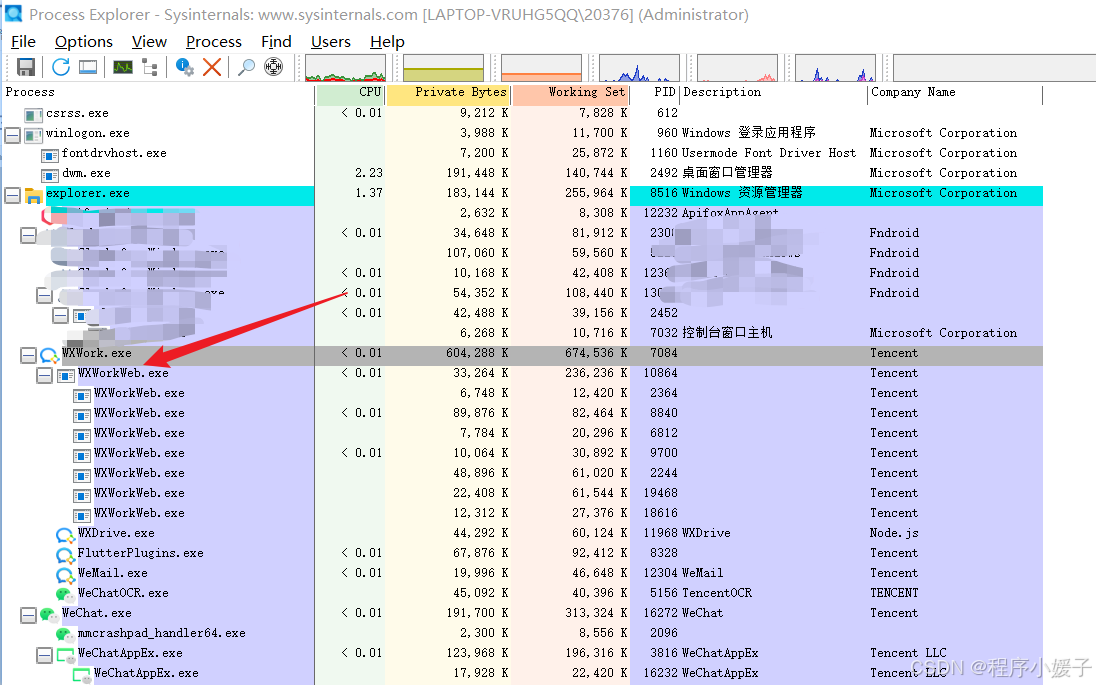
Task: Click the csrss.exe process icon
Action: 33,115
